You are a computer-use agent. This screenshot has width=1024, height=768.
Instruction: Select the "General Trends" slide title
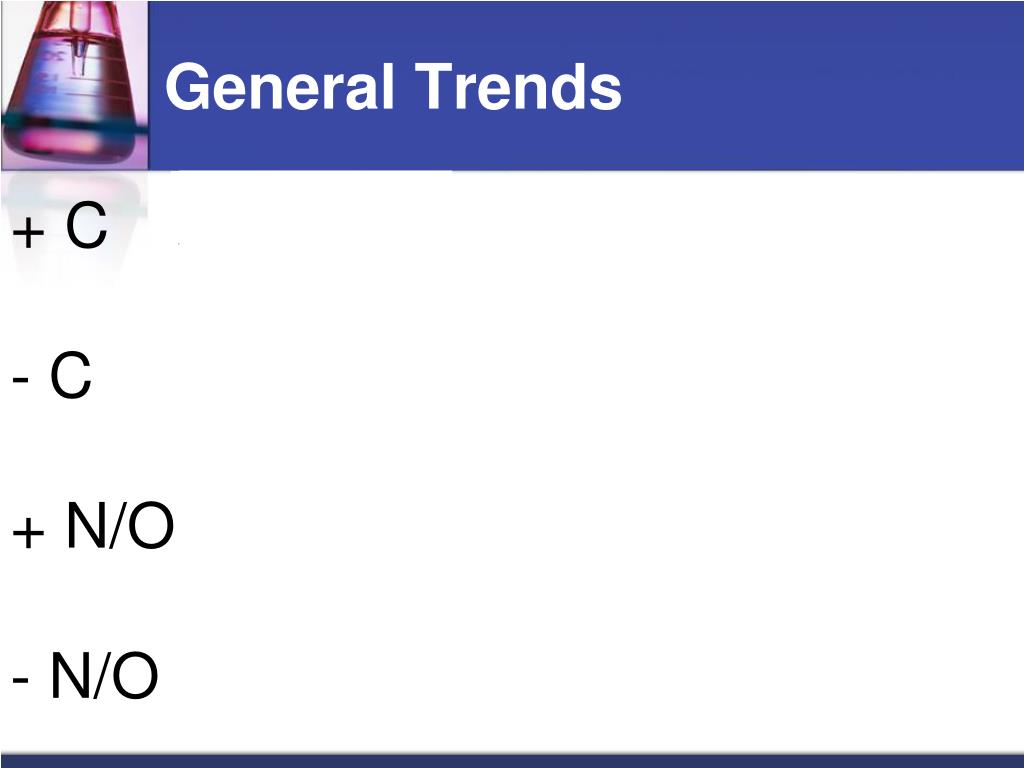(393, 87)
